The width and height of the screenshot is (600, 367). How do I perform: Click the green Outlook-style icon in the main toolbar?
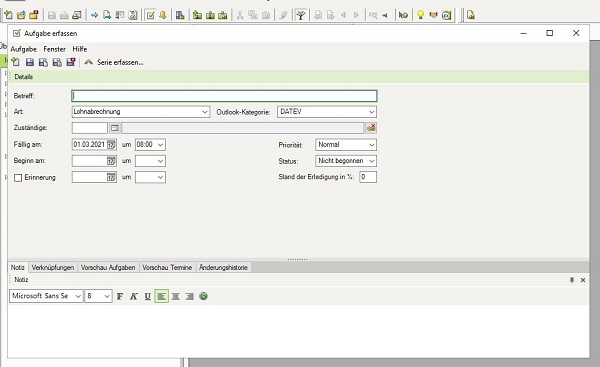point(446,15)
